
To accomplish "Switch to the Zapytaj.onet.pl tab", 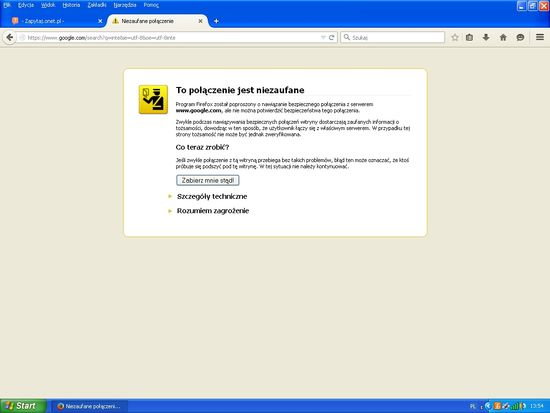I will pos(53,21).
